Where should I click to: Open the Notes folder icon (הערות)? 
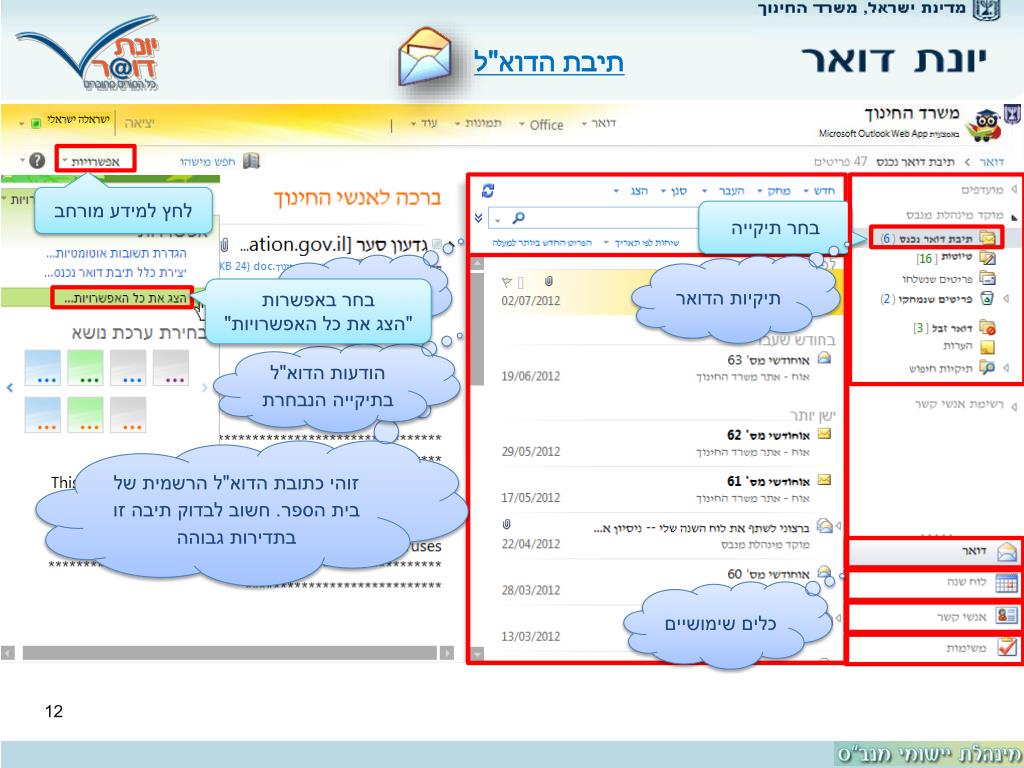[987, 346]
